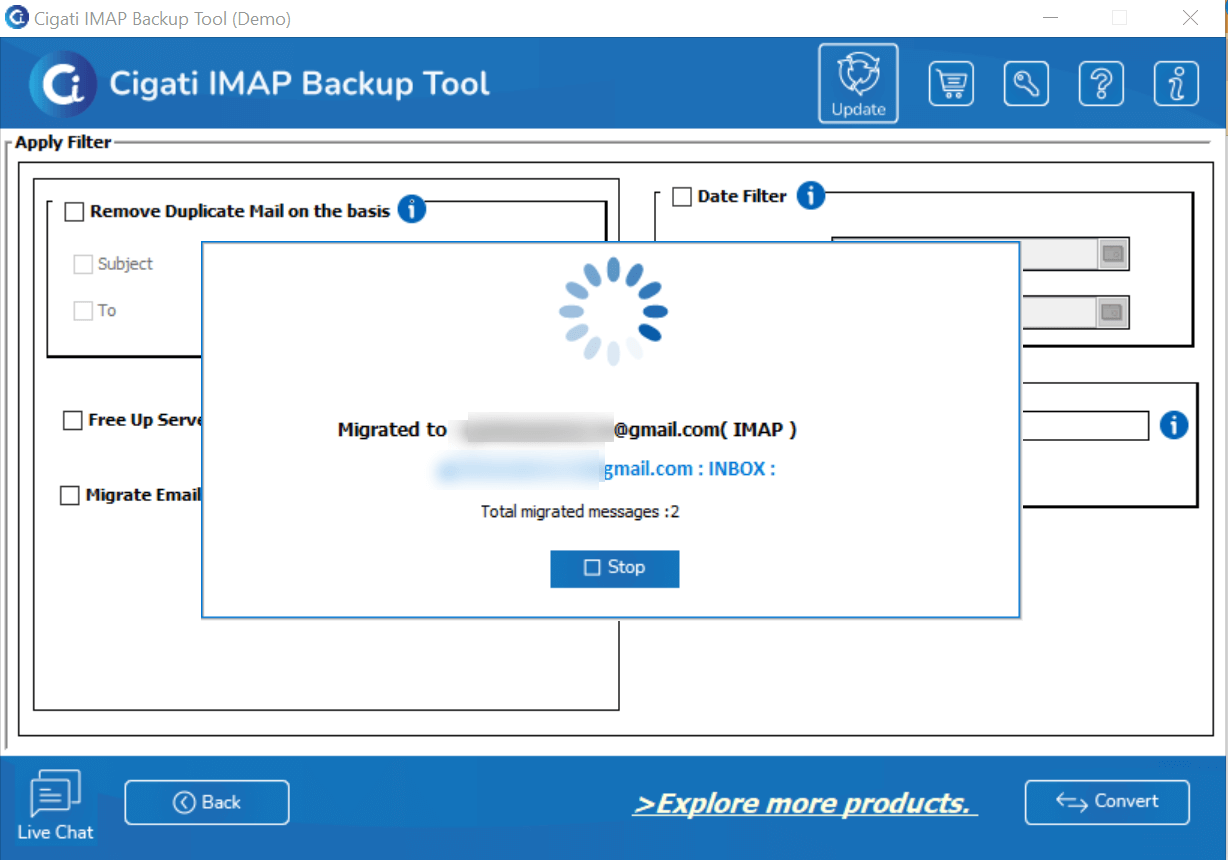Click the Convert button
Viewport: 1228px width, 860px height.
(1107, 802)
